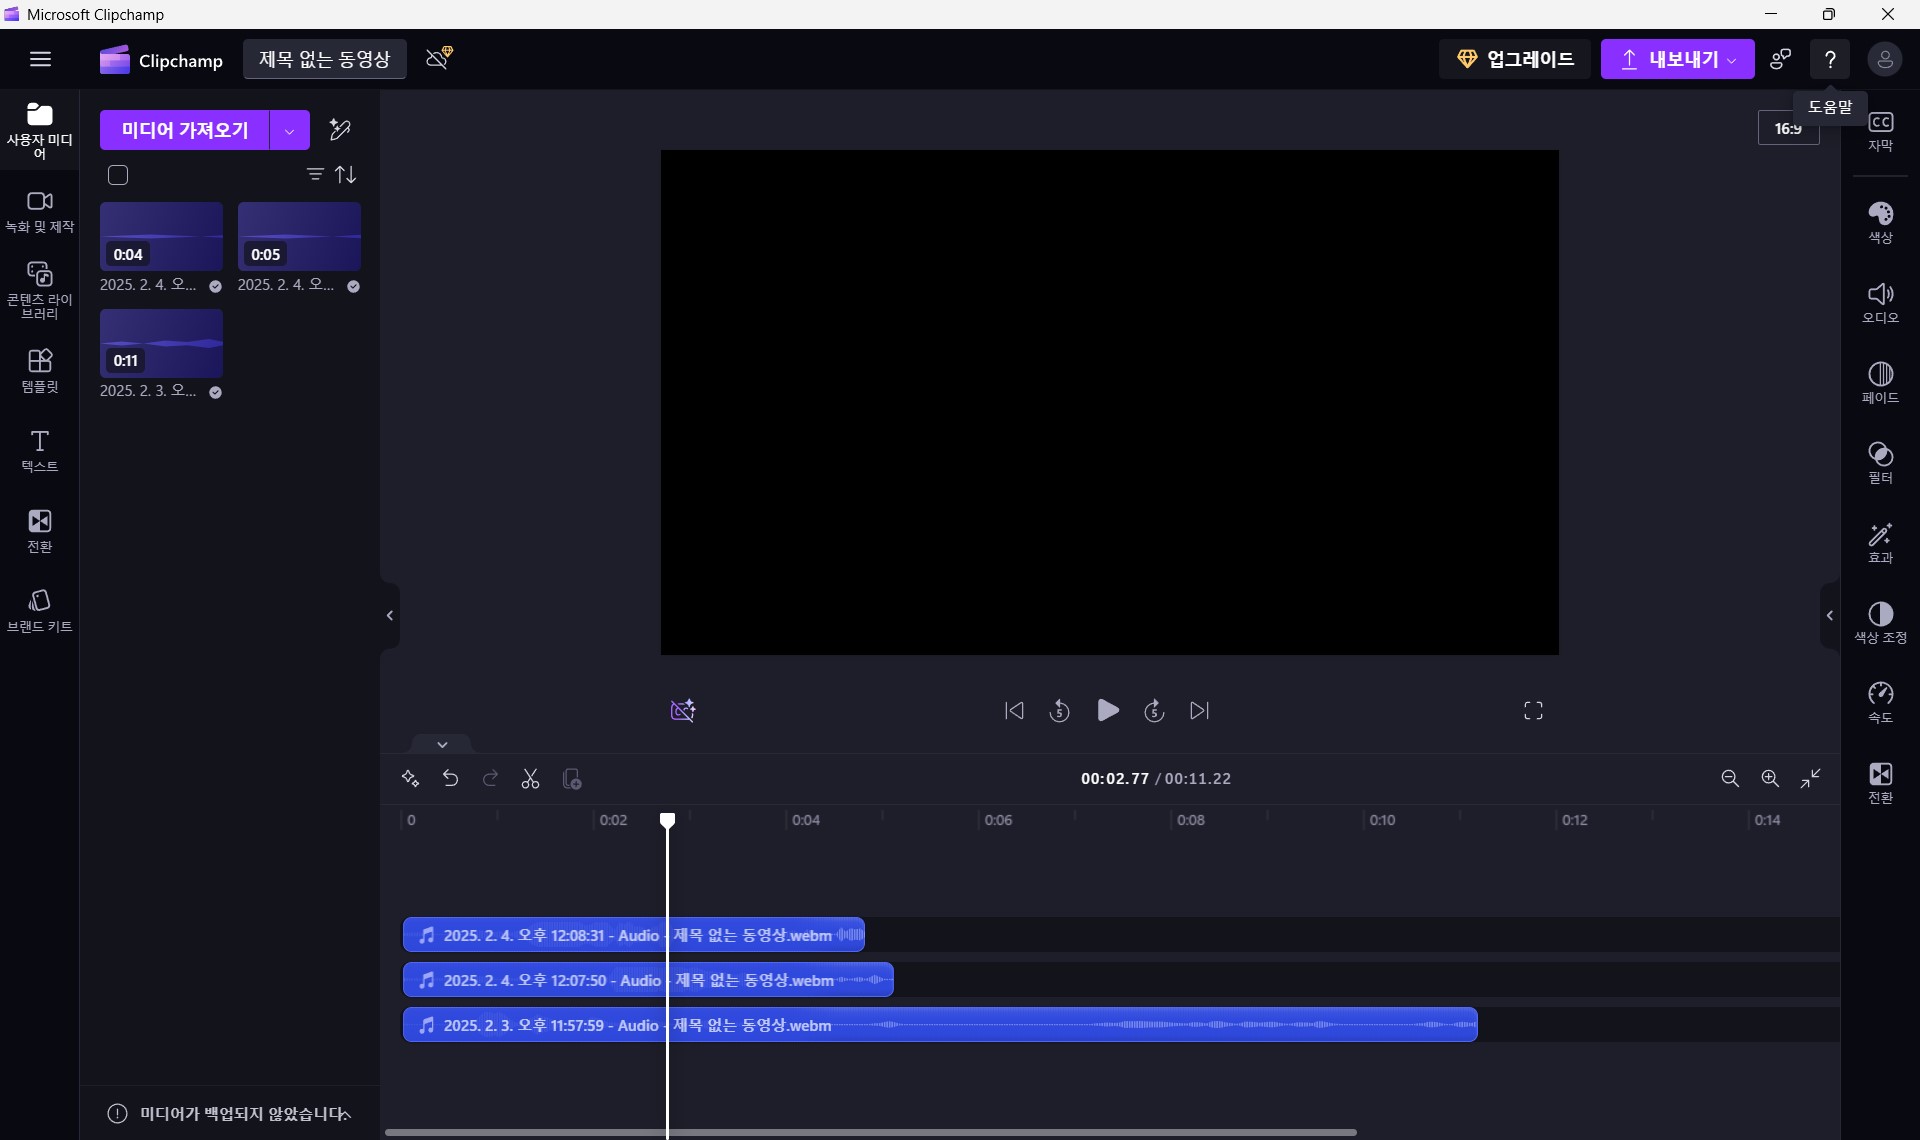Select the 오후 11:57:59 audio clip
The width and height of the screenshot is (1920, 1140).
click(940, 1025)
